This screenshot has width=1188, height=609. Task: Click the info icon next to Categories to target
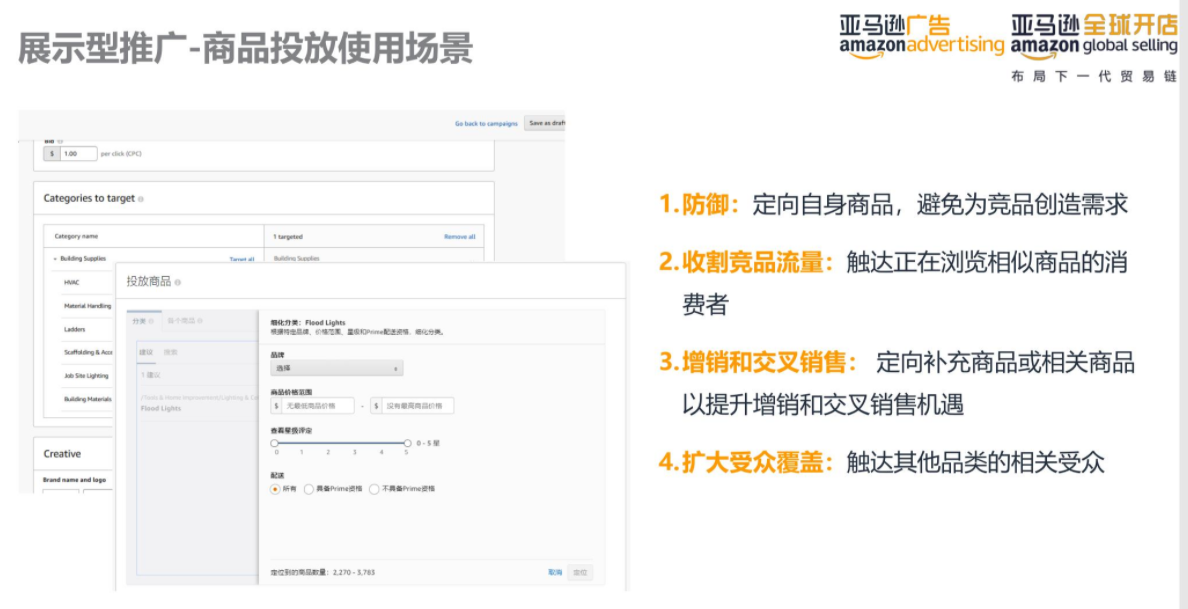coord(142,200)
